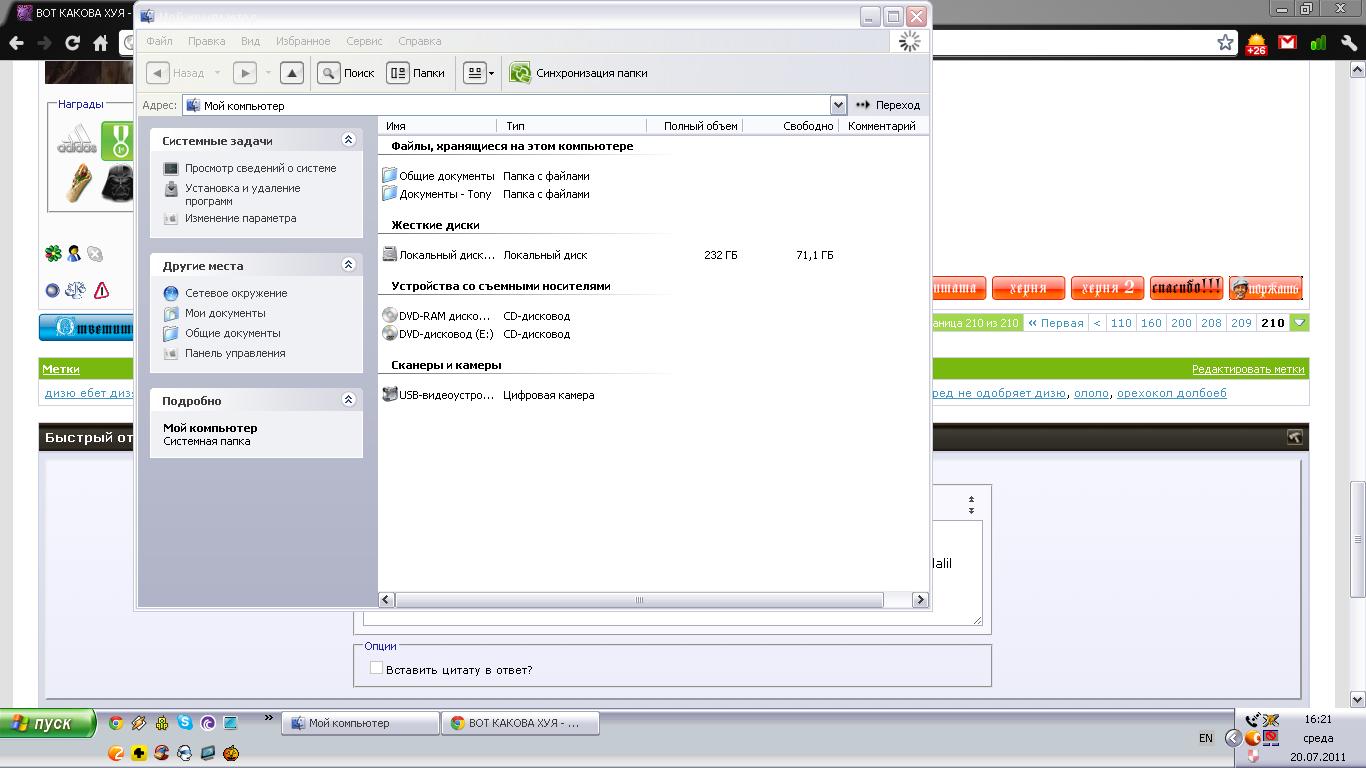
Task: Open the Вид menu
Action: [250, 41]
